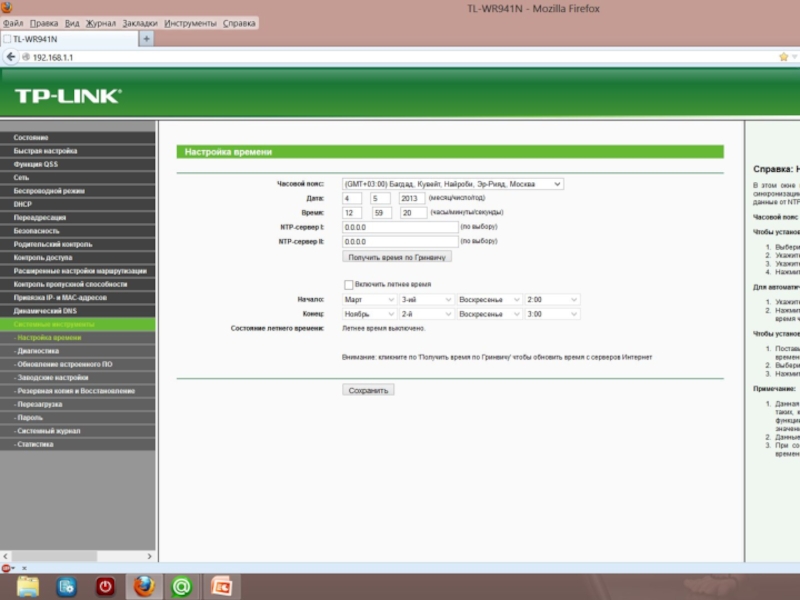This screenshot has height=600, width=800.
Task: Open a new tab with plus button
Action: (146, 39)
